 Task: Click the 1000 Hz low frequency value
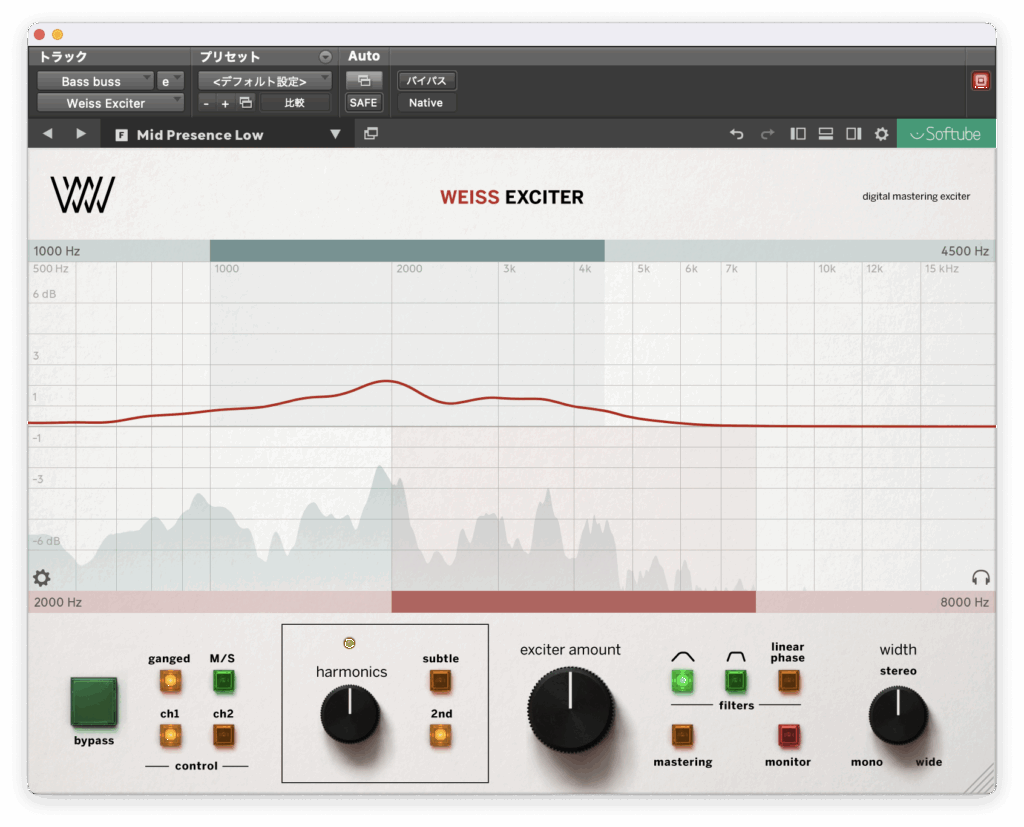(57, 251)
